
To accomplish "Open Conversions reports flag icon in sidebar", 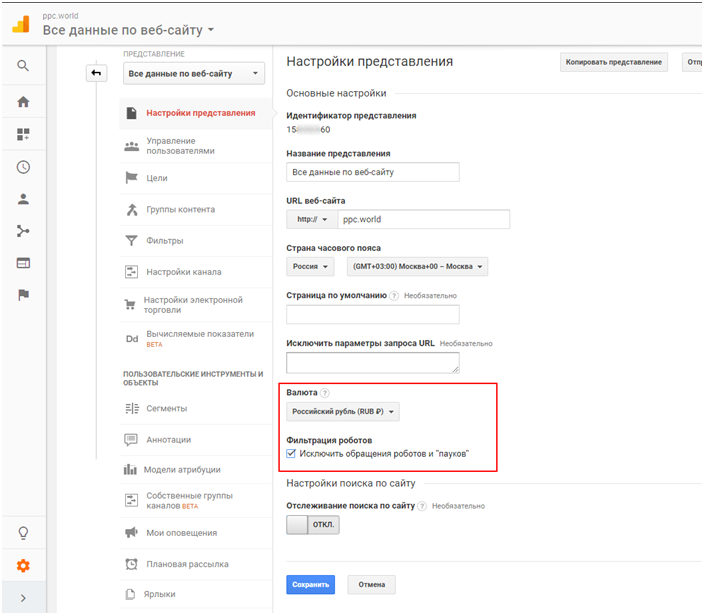I will 23,295.
